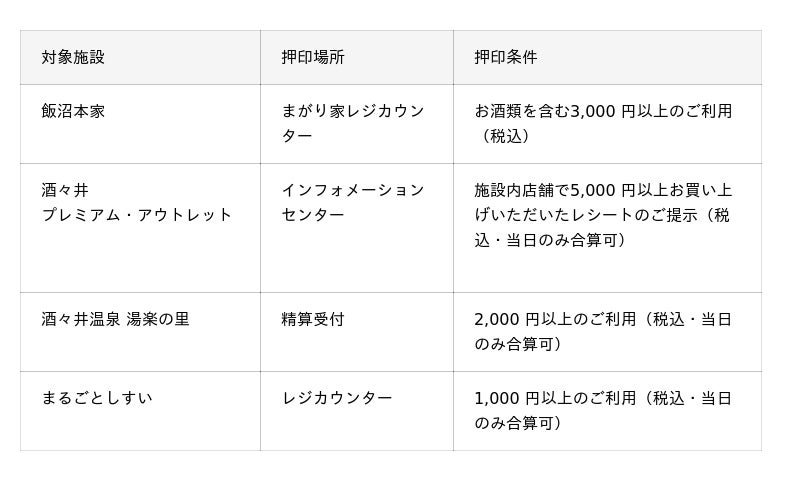Click the 3,000 円 amount text
This screenshot has height=481, width=800.
pos(602,111)
